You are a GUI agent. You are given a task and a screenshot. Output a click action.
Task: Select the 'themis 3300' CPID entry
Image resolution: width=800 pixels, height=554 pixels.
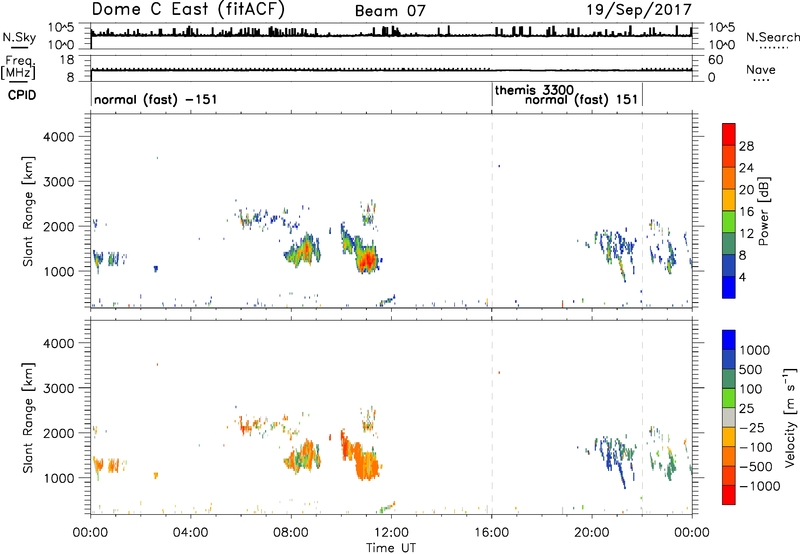534,90
